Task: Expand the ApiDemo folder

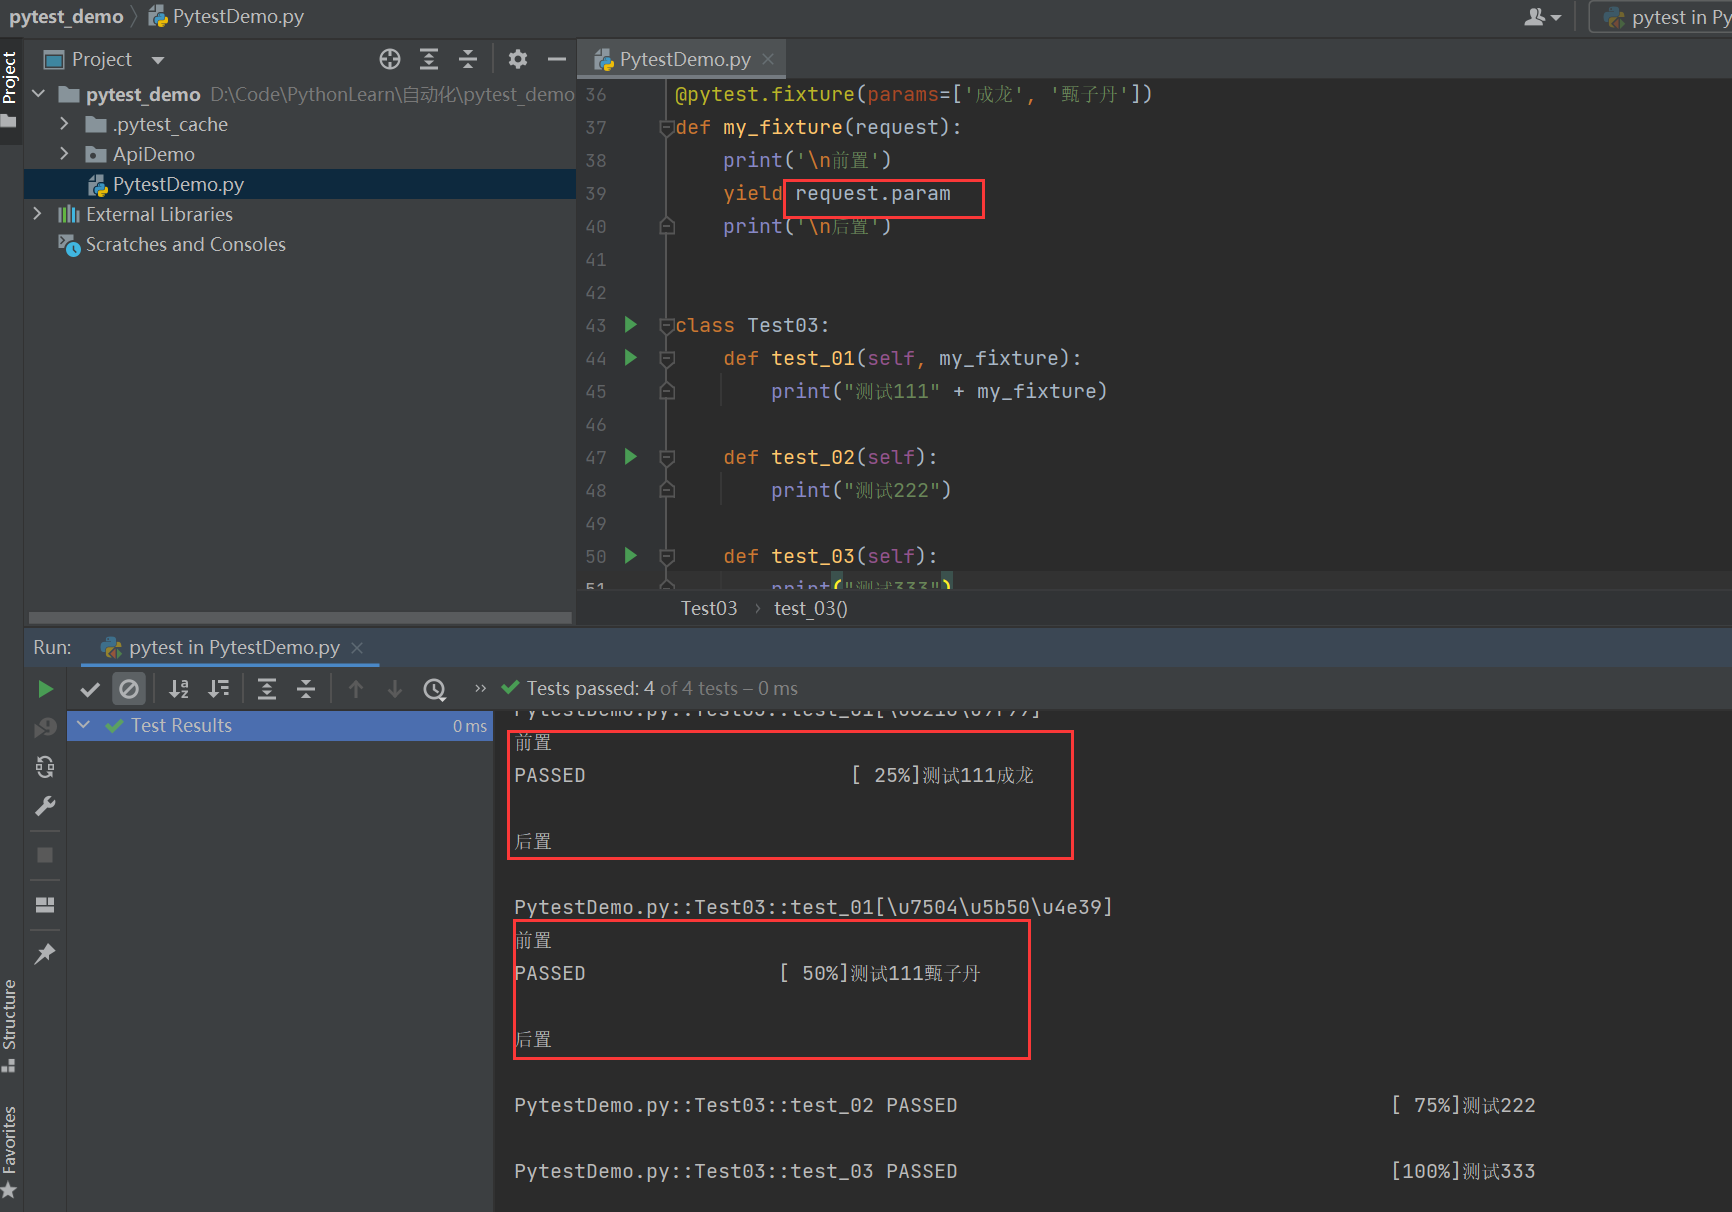Action: pos(64,154)
